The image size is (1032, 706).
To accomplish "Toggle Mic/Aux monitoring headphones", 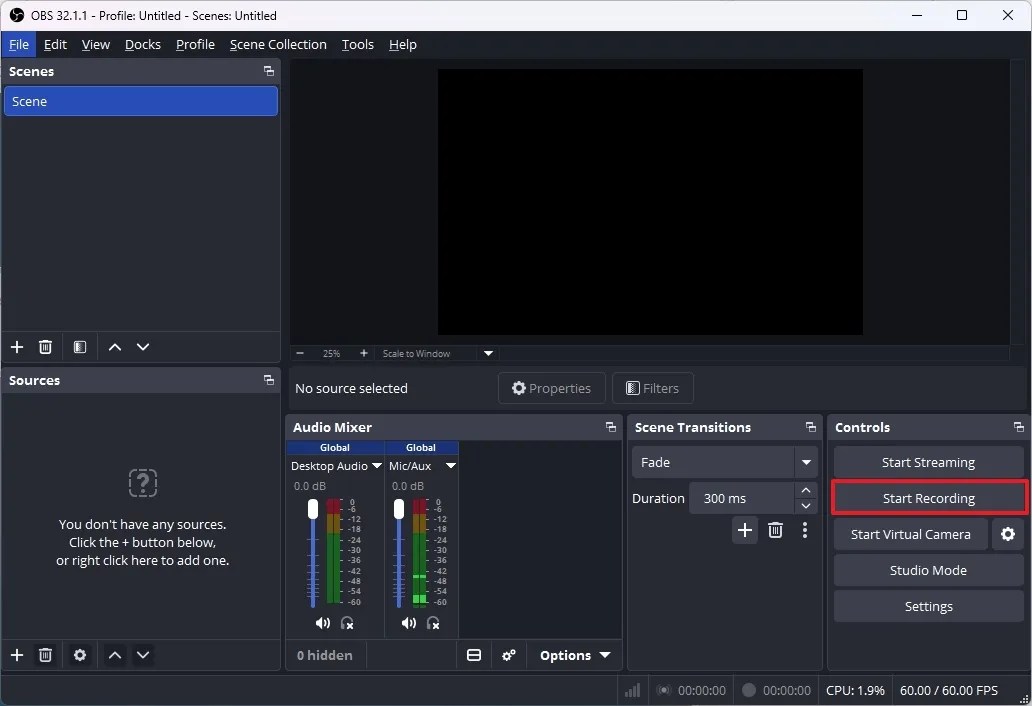I will pos(433,623).
